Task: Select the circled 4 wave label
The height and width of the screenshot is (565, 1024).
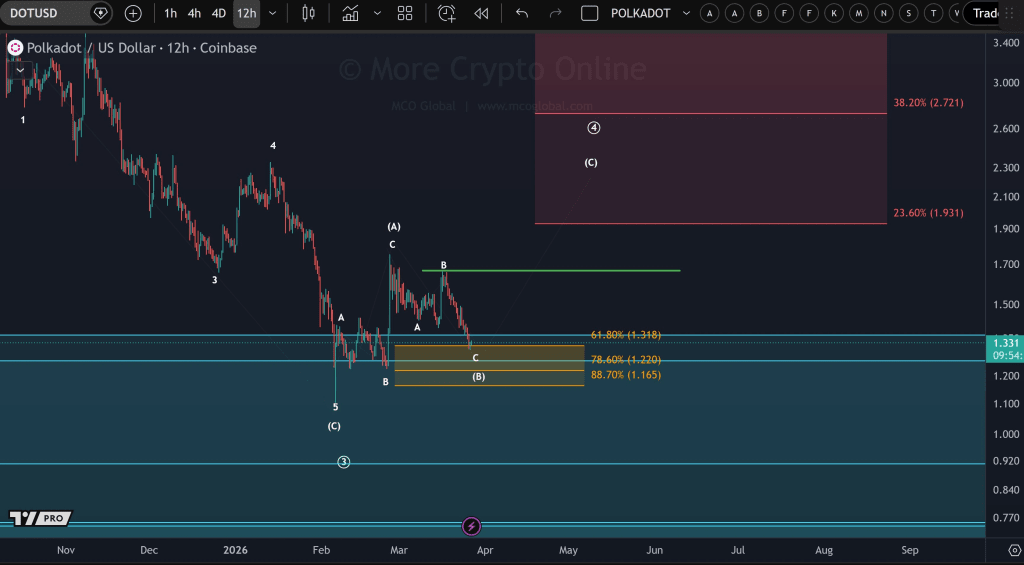Action: [x=593, y=128]
